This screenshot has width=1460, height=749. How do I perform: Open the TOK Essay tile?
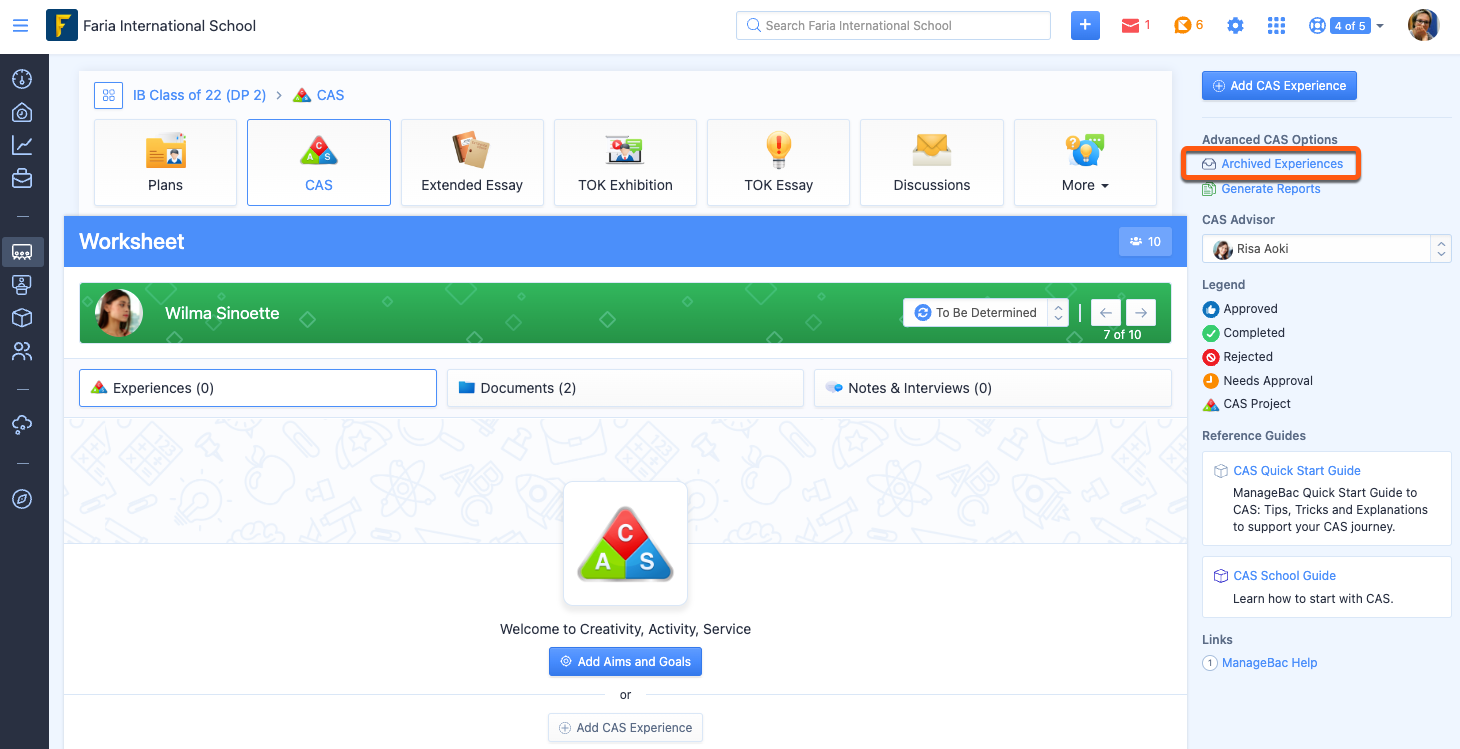point(778,162)
